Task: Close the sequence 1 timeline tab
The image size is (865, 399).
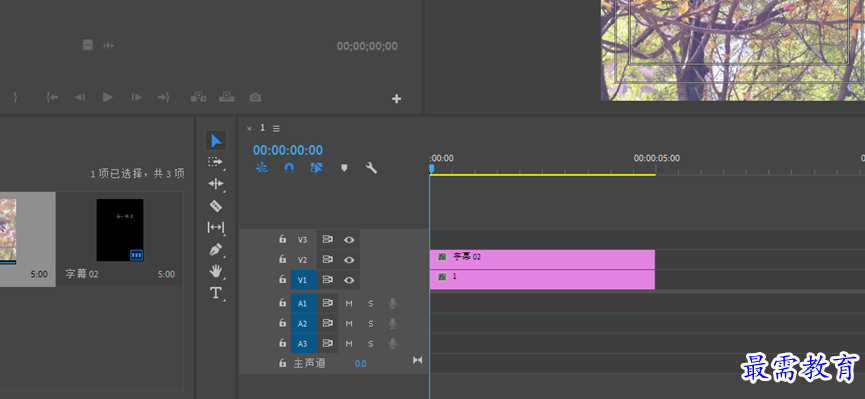Action: pos(249,129)
